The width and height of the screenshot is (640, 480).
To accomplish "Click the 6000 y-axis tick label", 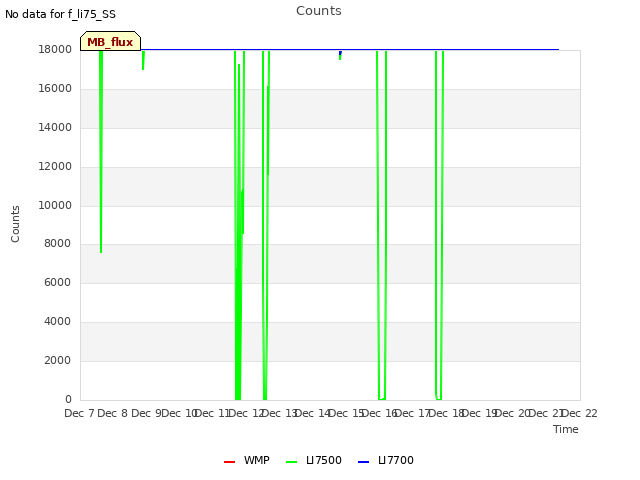I will pyautogui.click(x=58, y=282).
